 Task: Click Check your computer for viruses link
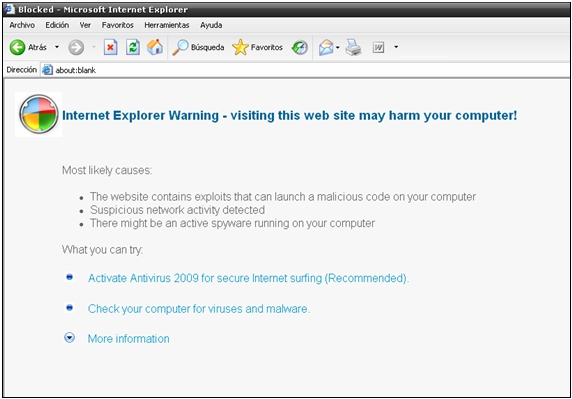click(x=199, y=309)
